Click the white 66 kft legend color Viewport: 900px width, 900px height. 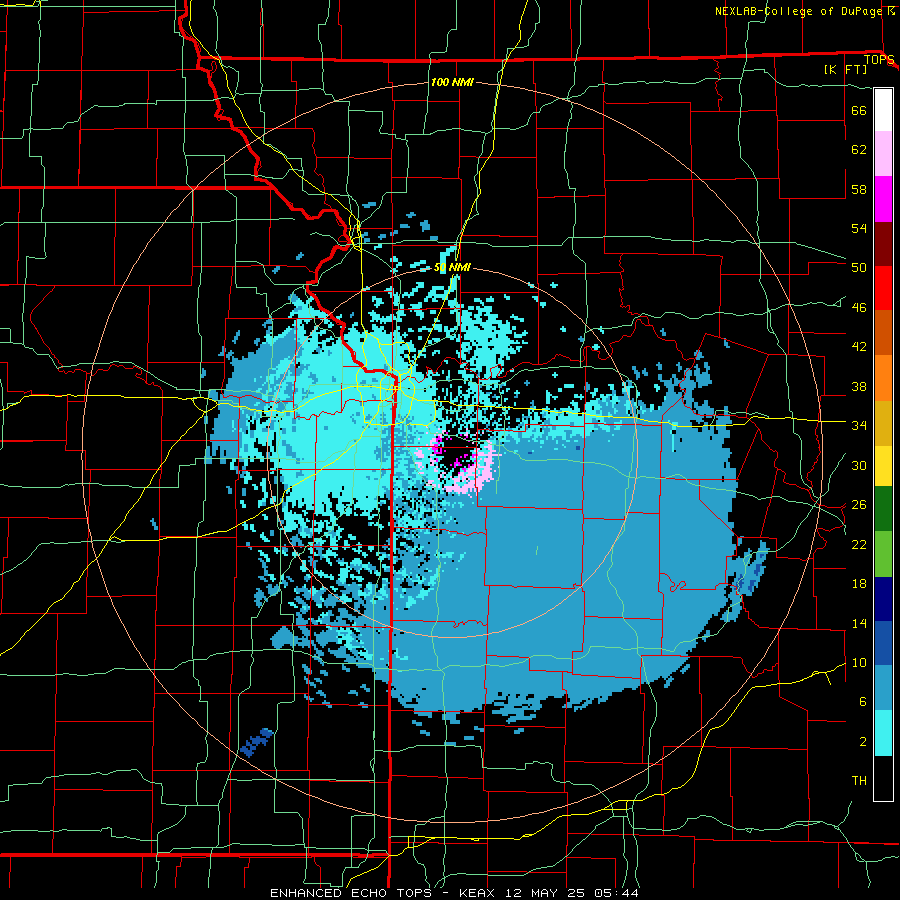pyautogui.click(x=883, y=110)
